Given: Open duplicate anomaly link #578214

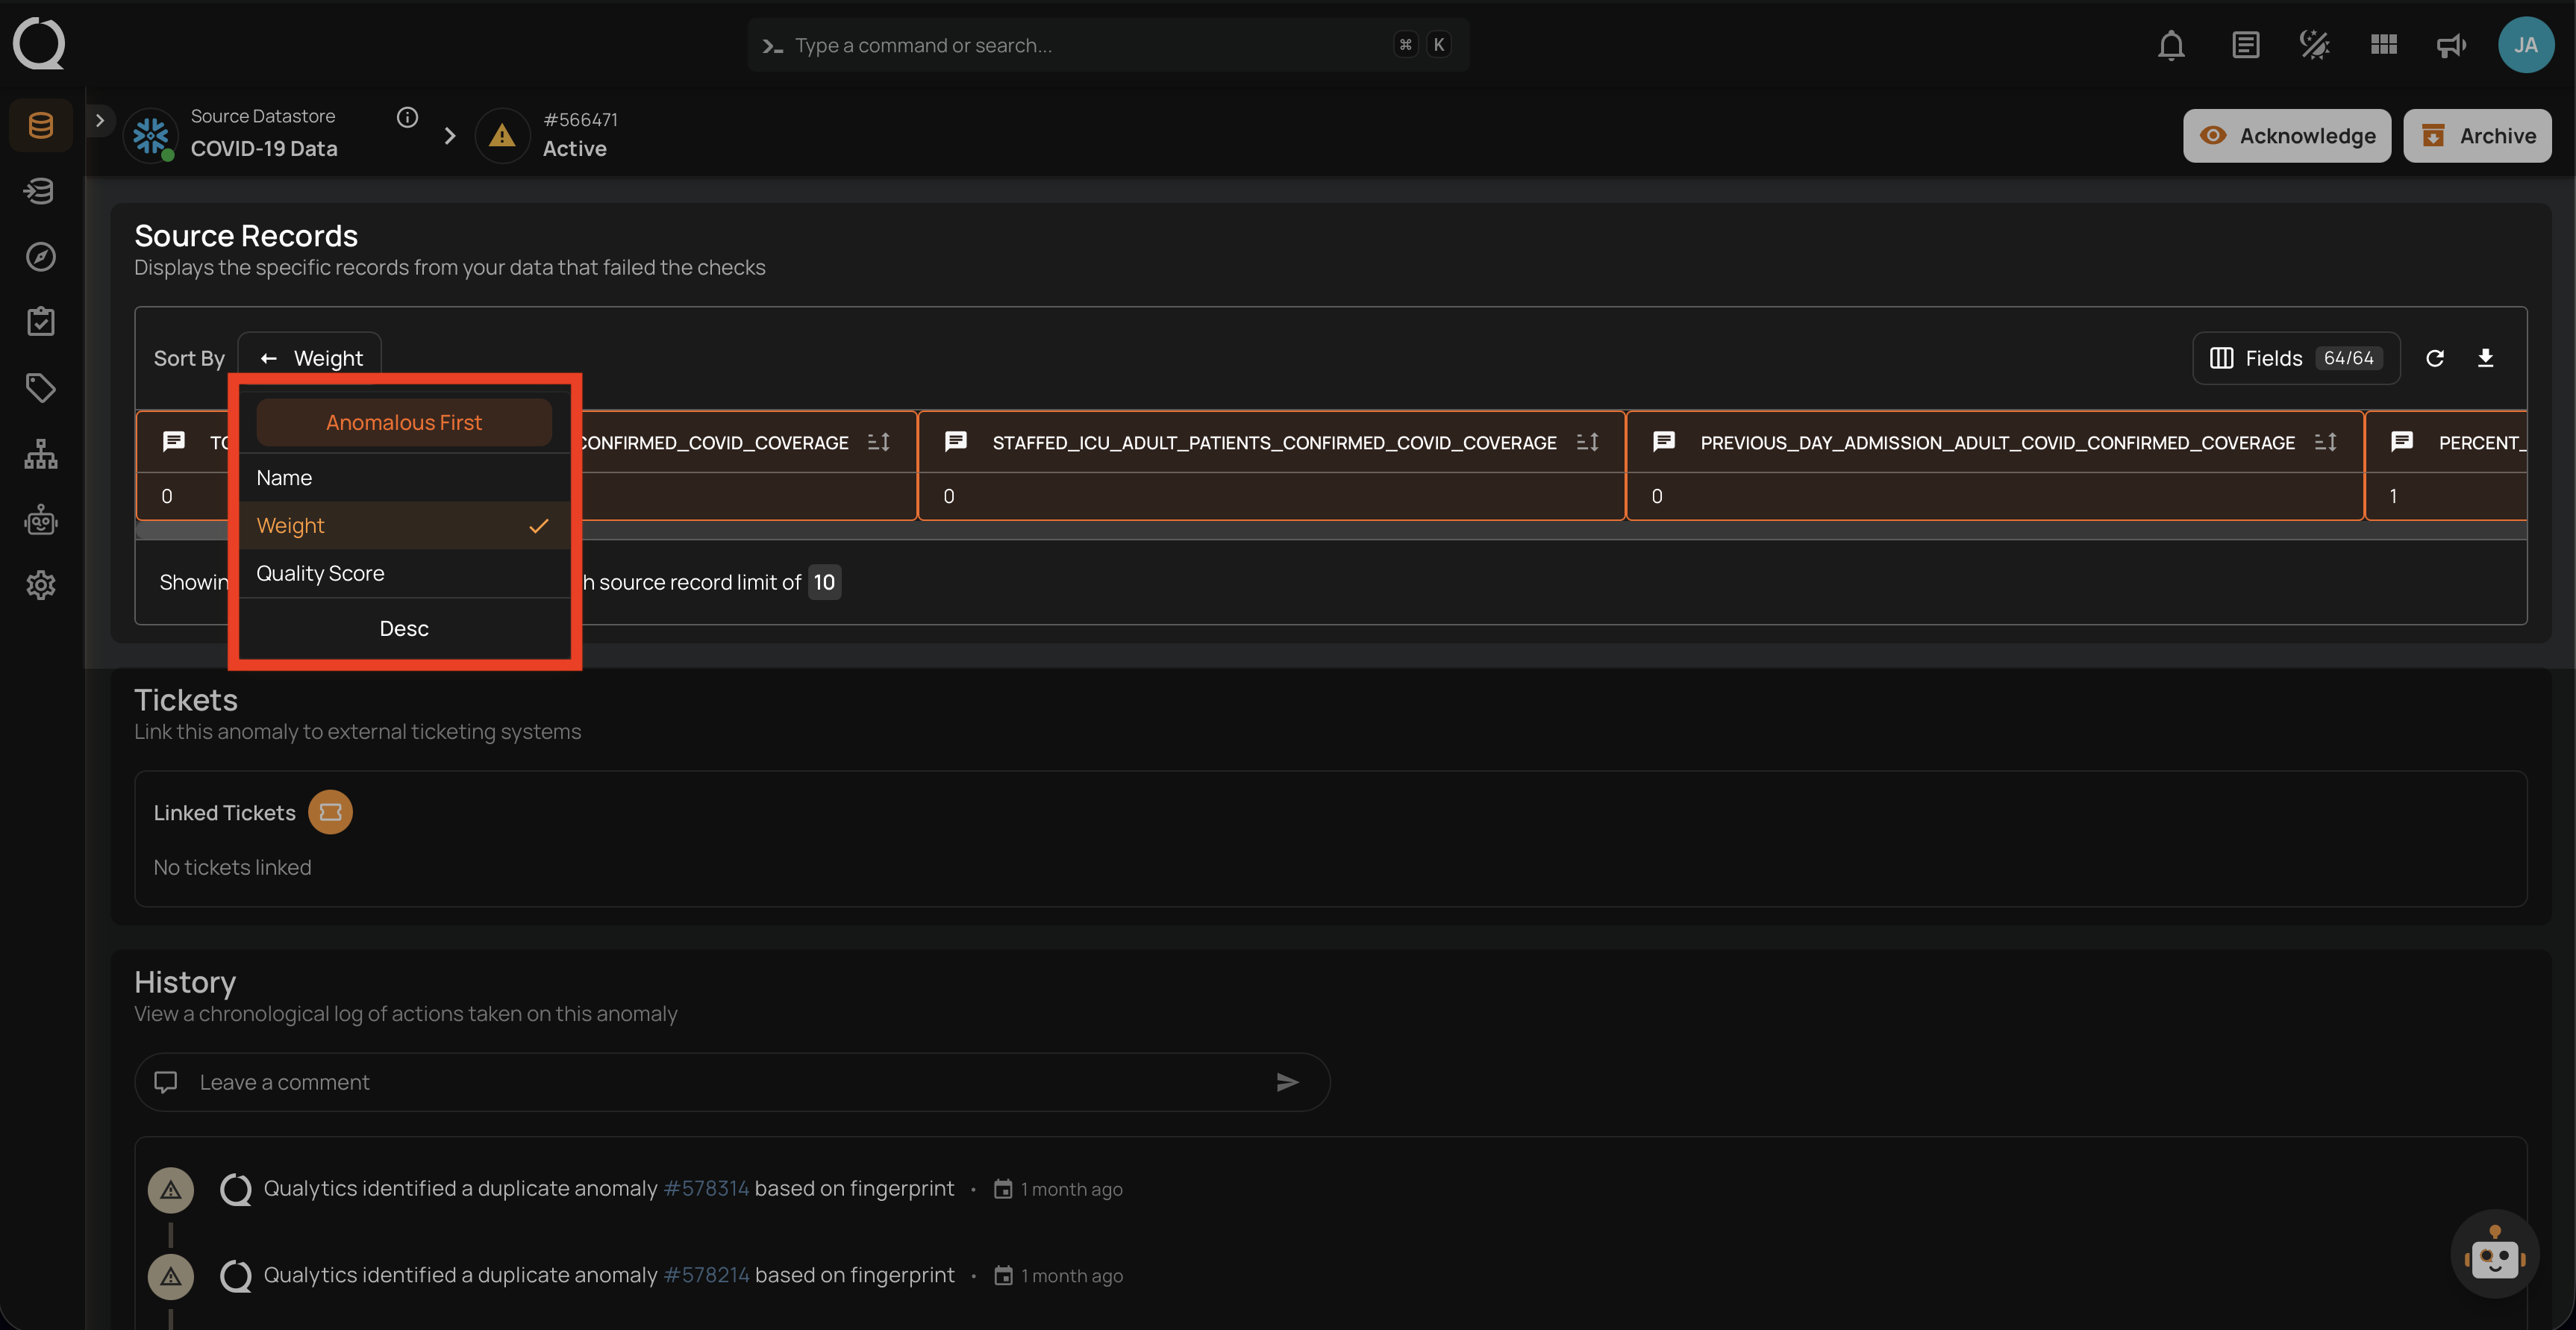Looking at the screenshot, I should (x=706, y=1275).
